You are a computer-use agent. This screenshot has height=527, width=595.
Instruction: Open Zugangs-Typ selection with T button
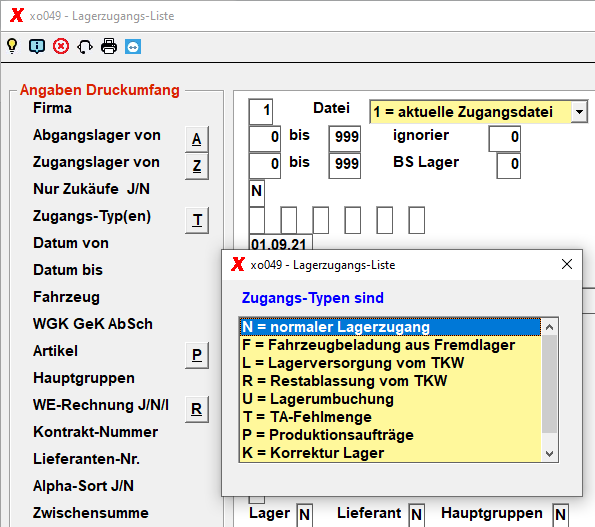pos(197,220)
